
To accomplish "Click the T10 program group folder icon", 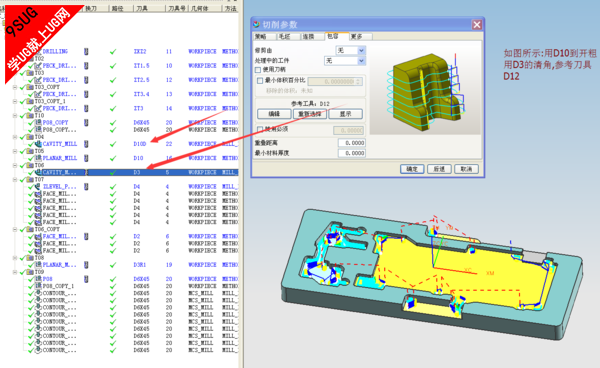I will (30, 116).
